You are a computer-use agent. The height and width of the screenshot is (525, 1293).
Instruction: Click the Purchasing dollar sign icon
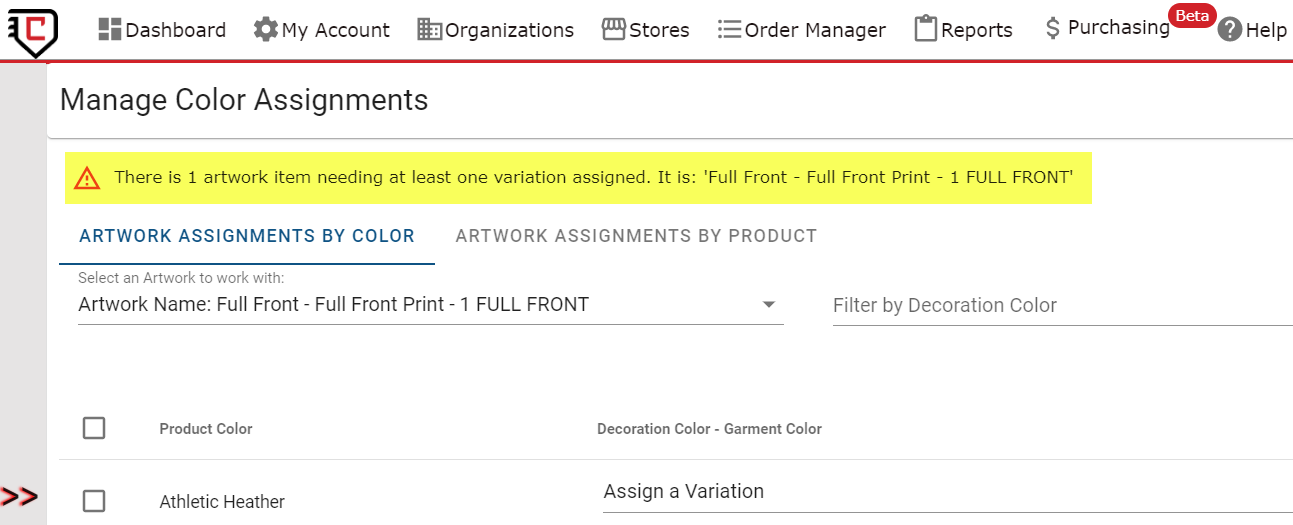click(x=1052, y=28)
